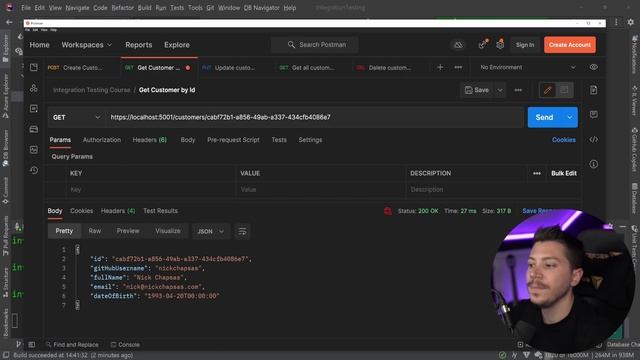Image resolution: width=640 pixels, height=360 pixels.
Task: Click the Send button
Action: pyautogui.click(x=544, y=118)
